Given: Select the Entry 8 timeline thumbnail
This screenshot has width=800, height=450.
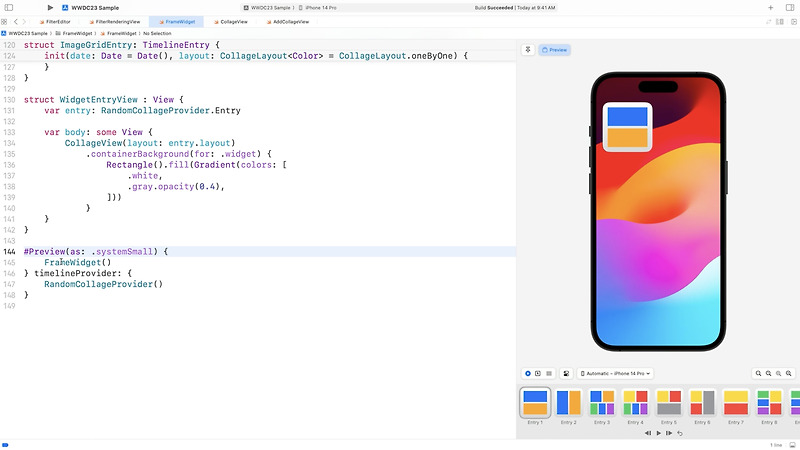Looking at the screenshot, I should [x=769, y=403].
